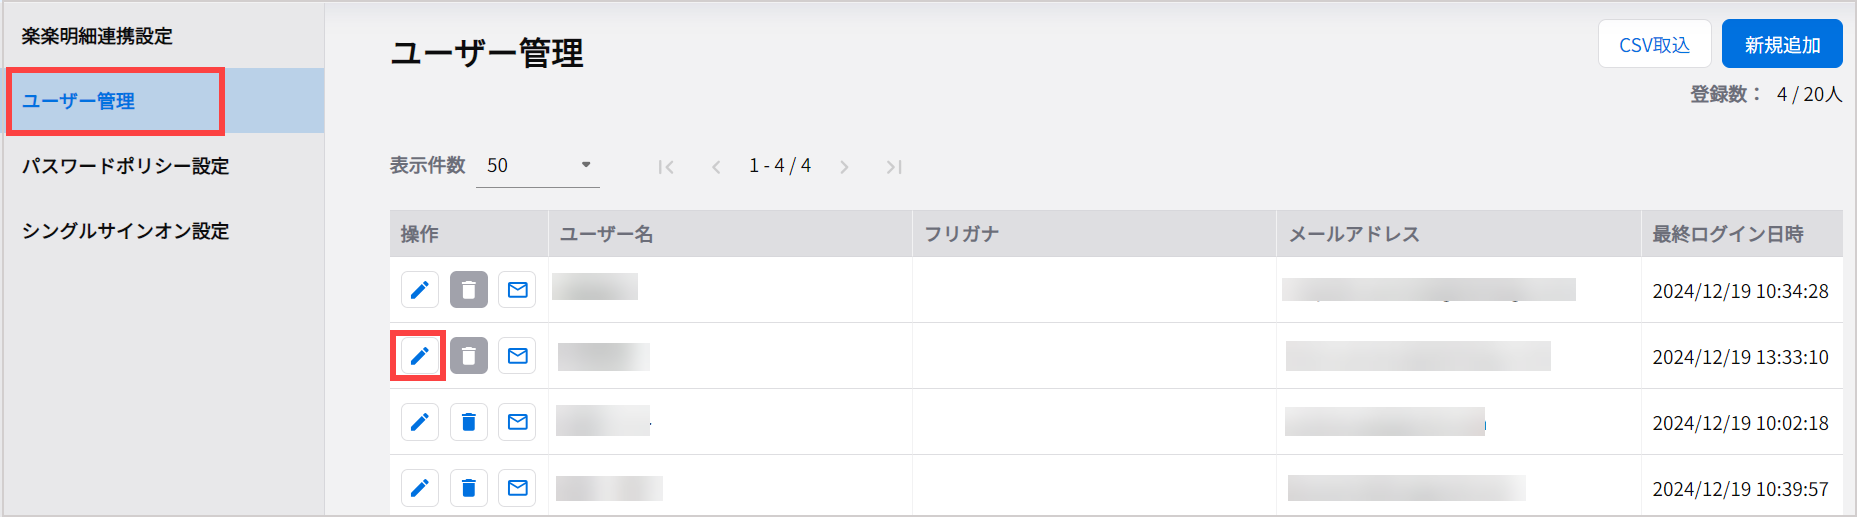Click envelope mail icon in fourth user row
The height and width of the screenshot is (517, 1857).
click(517, 488)
